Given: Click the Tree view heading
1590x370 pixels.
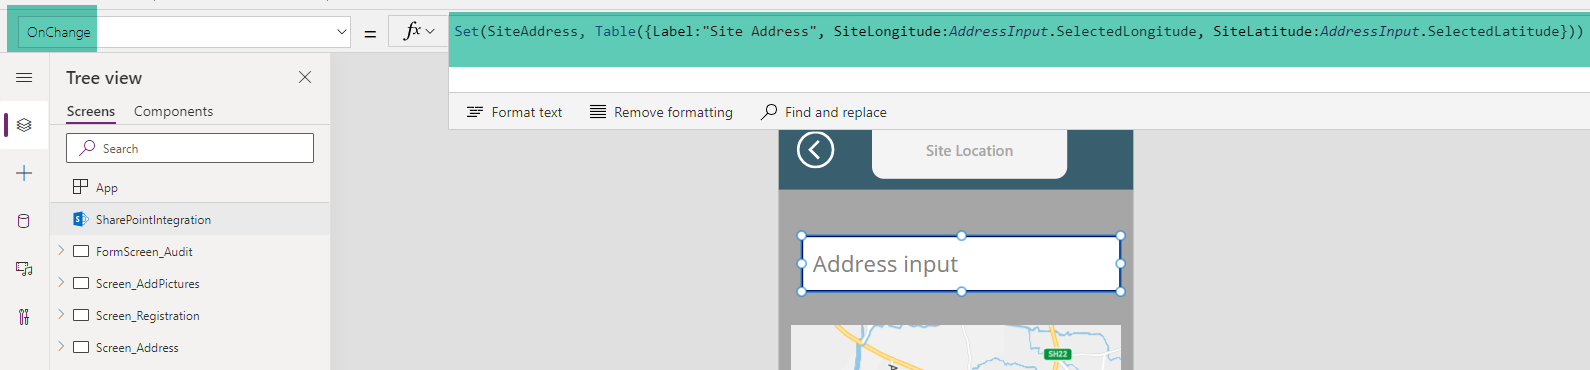Looking at the screenshot, I should pyautogui.click(x=104, y=78).
